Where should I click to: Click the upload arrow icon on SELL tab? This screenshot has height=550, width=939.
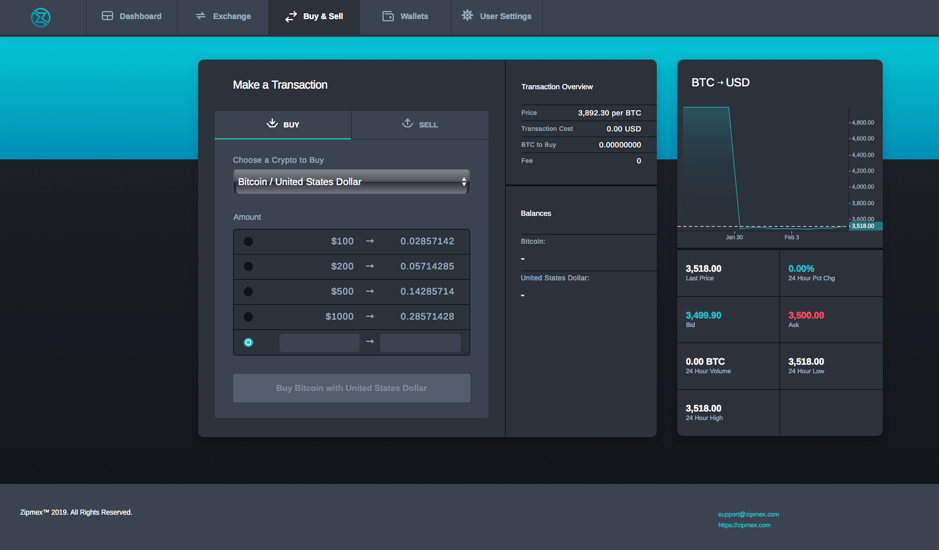click(407, 123)
